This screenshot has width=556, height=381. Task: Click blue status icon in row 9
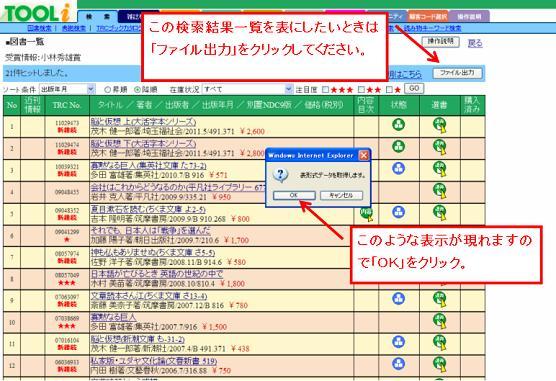pos(399,299)
